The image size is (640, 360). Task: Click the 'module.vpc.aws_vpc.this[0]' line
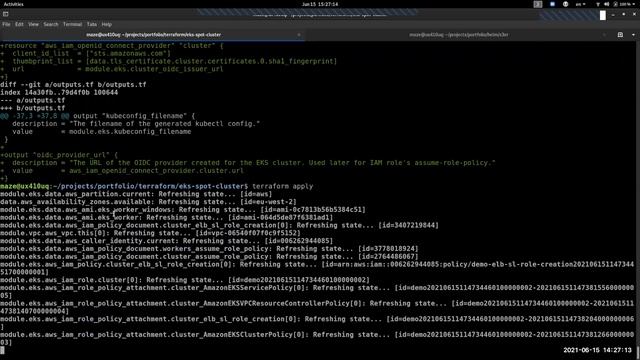150,233
